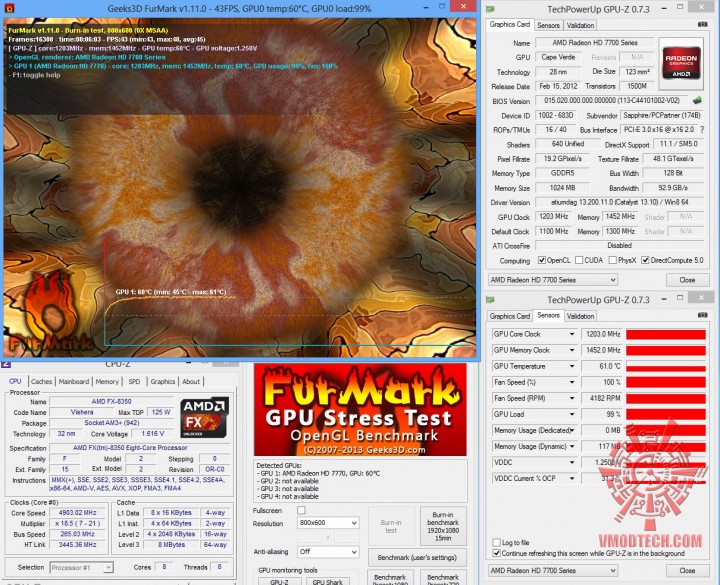This screenshot has height=585, width=720.
Task: Save BIOS using chip icon beside BIOS Version
Action: coord(697,100)
